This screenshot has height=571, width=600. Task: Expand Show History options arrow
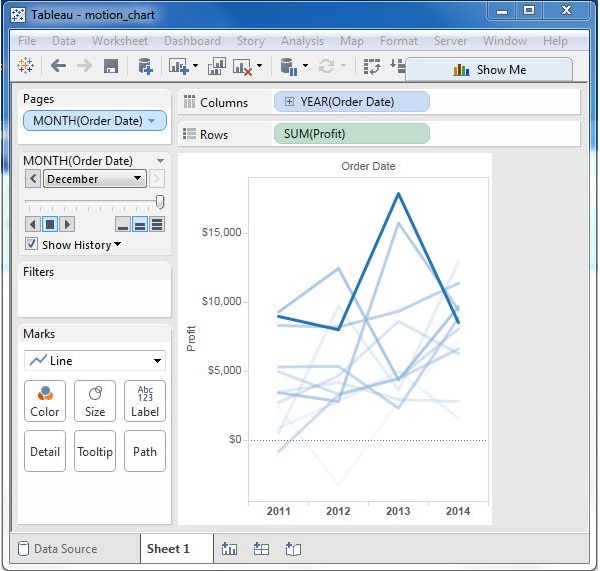click(x=118, y=245)
